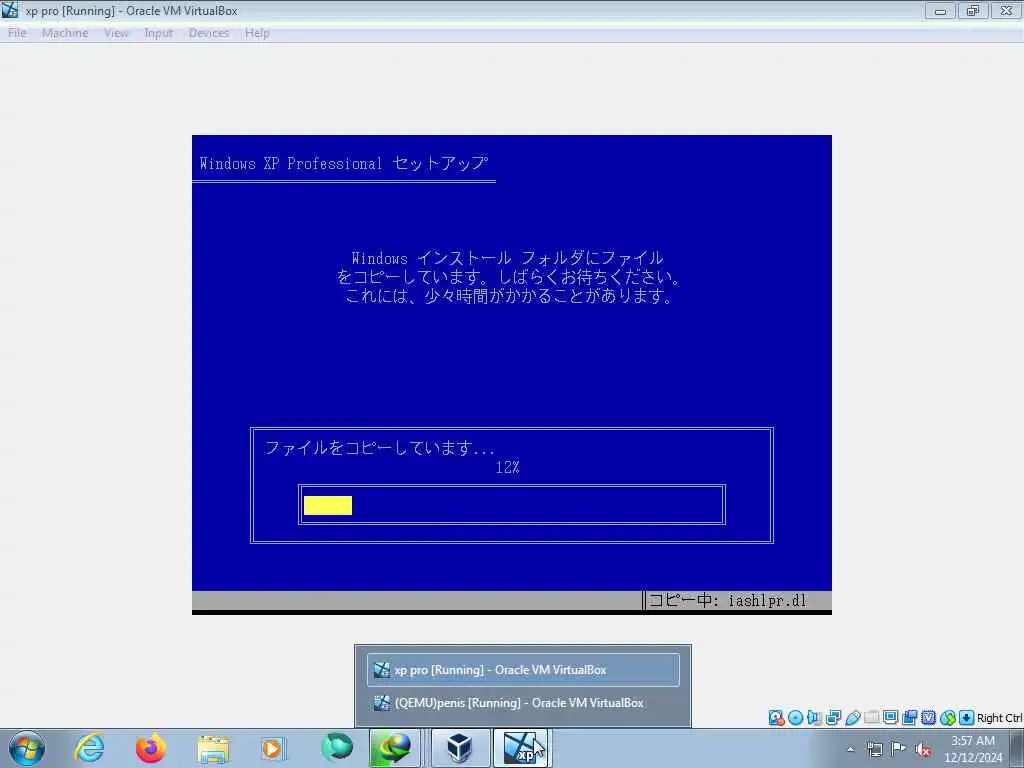Image resolution: width=1024 pixels, height=768 pixels.
Task: Open the display indicator in status bar
Action: [890, 718]
